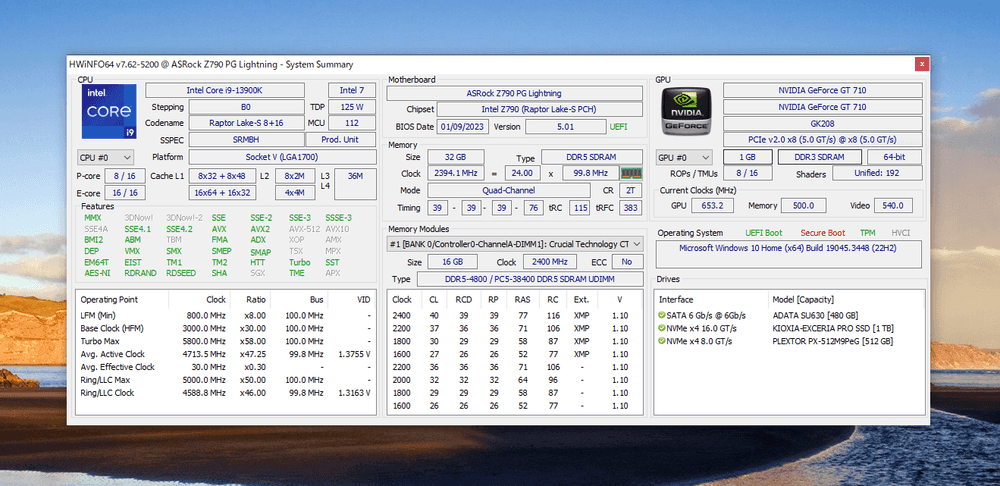Image resolution: width=1000 pixels, height=486 pixels.
Task: Open the CPU #0 dropdown
Action: click(x=105, y=157)
